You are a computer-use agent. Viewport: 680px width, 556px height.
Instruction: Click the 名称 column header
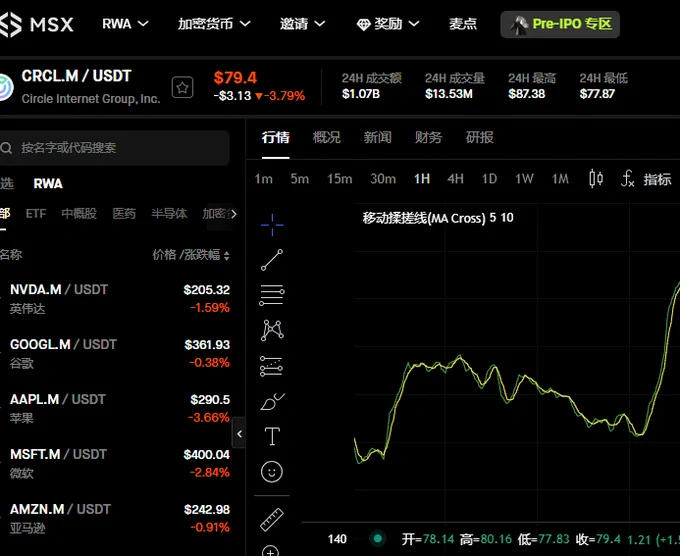pyautogui.click(x=11, y=255)
